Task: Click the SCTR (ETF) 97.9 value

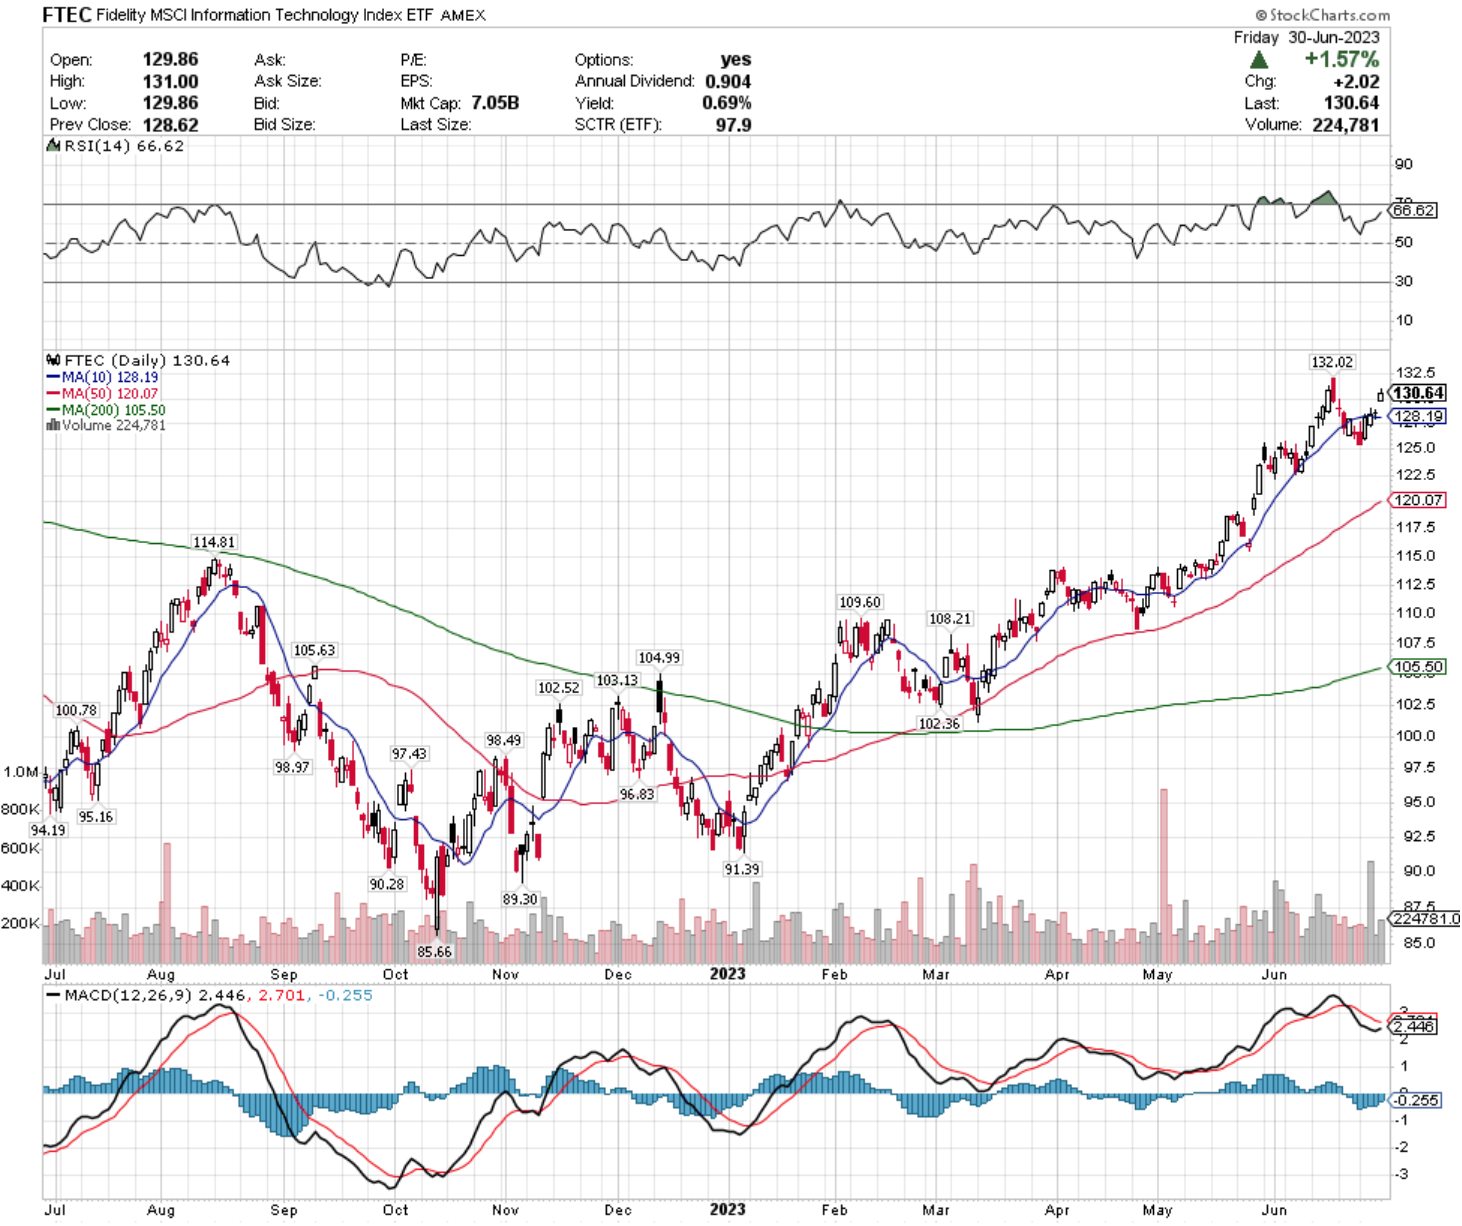Action: (734, 124)
